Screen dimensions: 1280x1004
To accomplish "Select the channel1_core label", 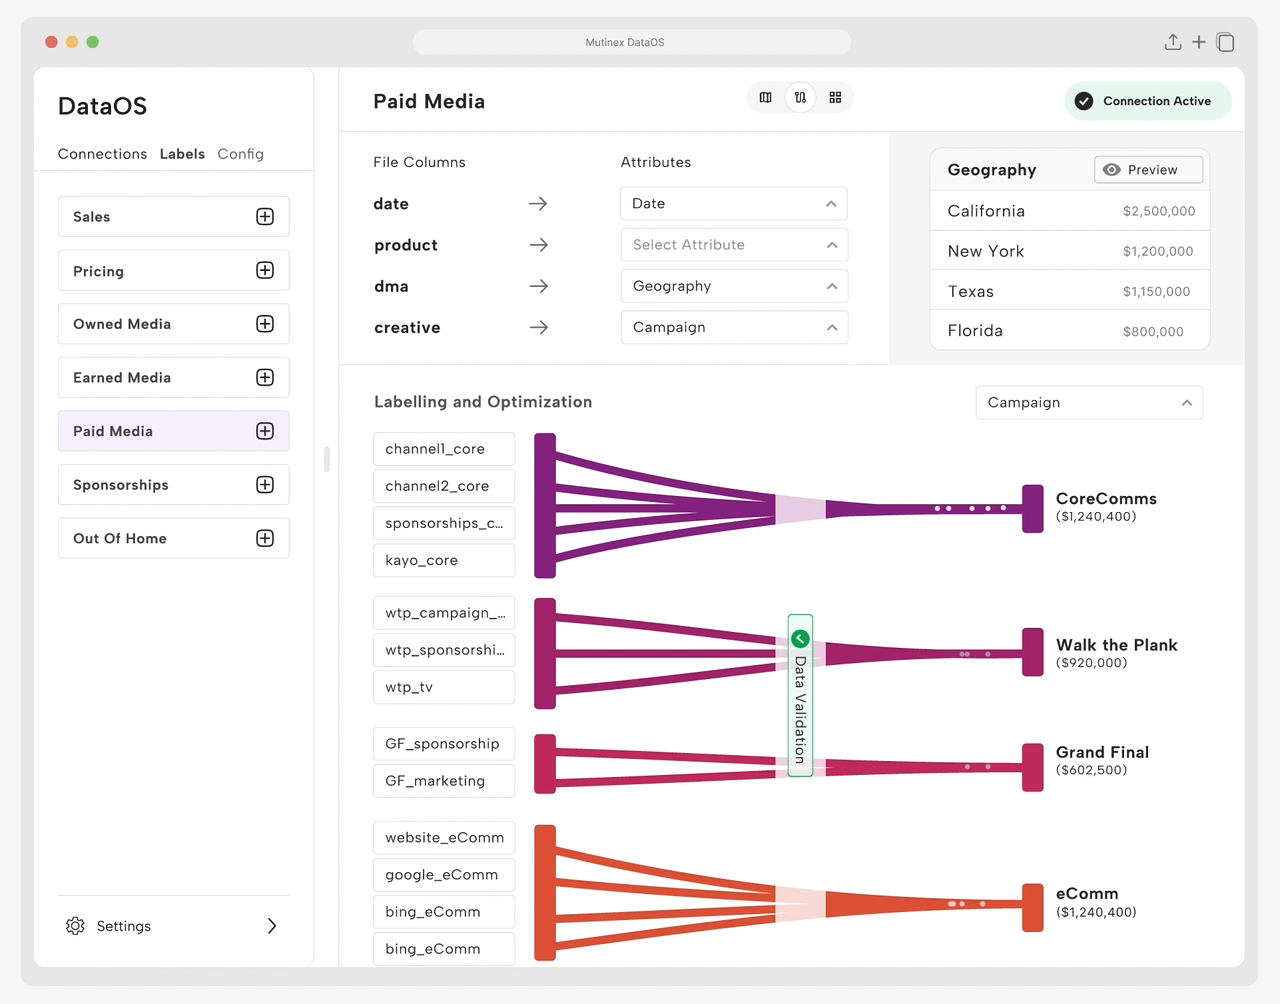I will coord(444,449).
